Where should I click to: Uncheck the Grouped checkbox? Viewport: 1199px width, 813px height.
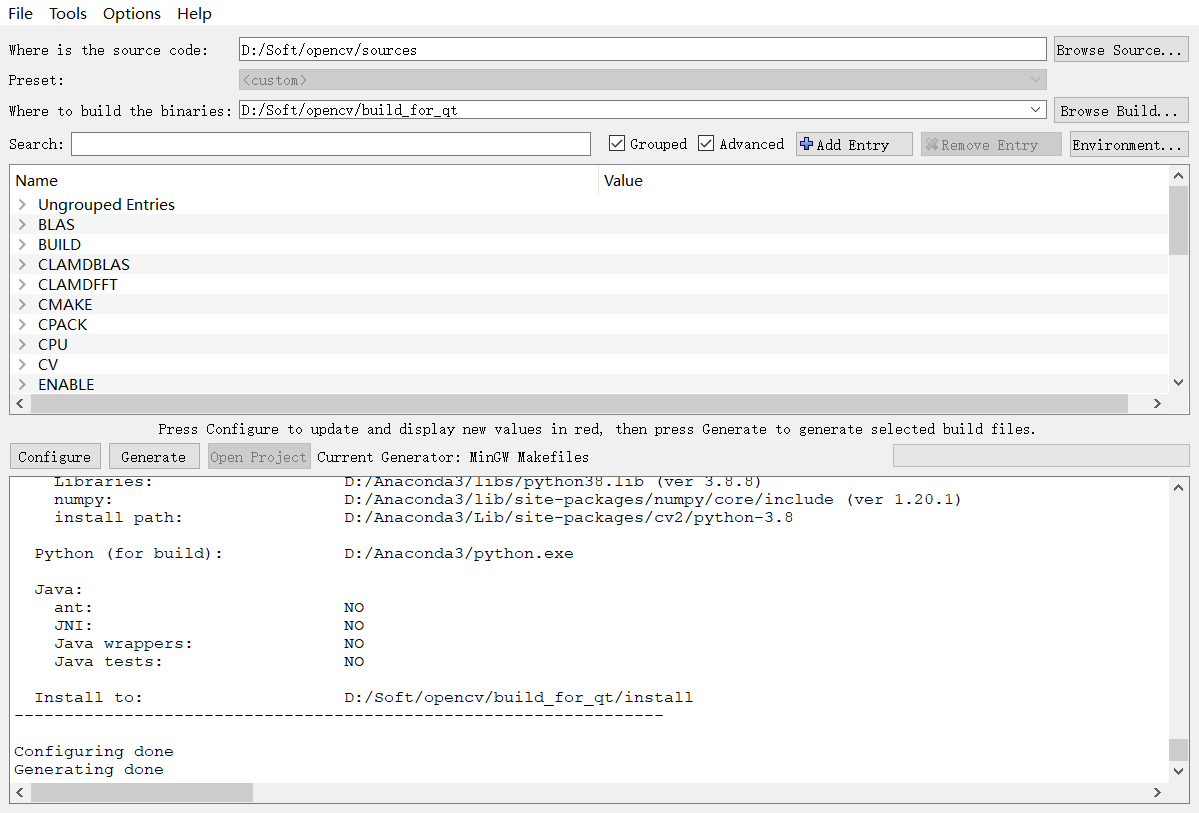tap(617, 143)
